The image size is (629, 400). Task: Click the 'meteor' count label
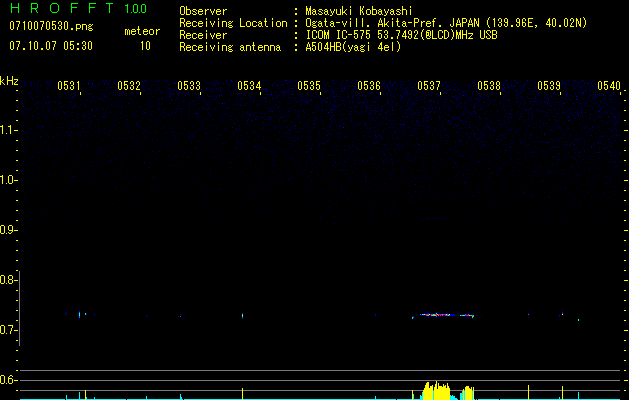(x=142, y=31)
